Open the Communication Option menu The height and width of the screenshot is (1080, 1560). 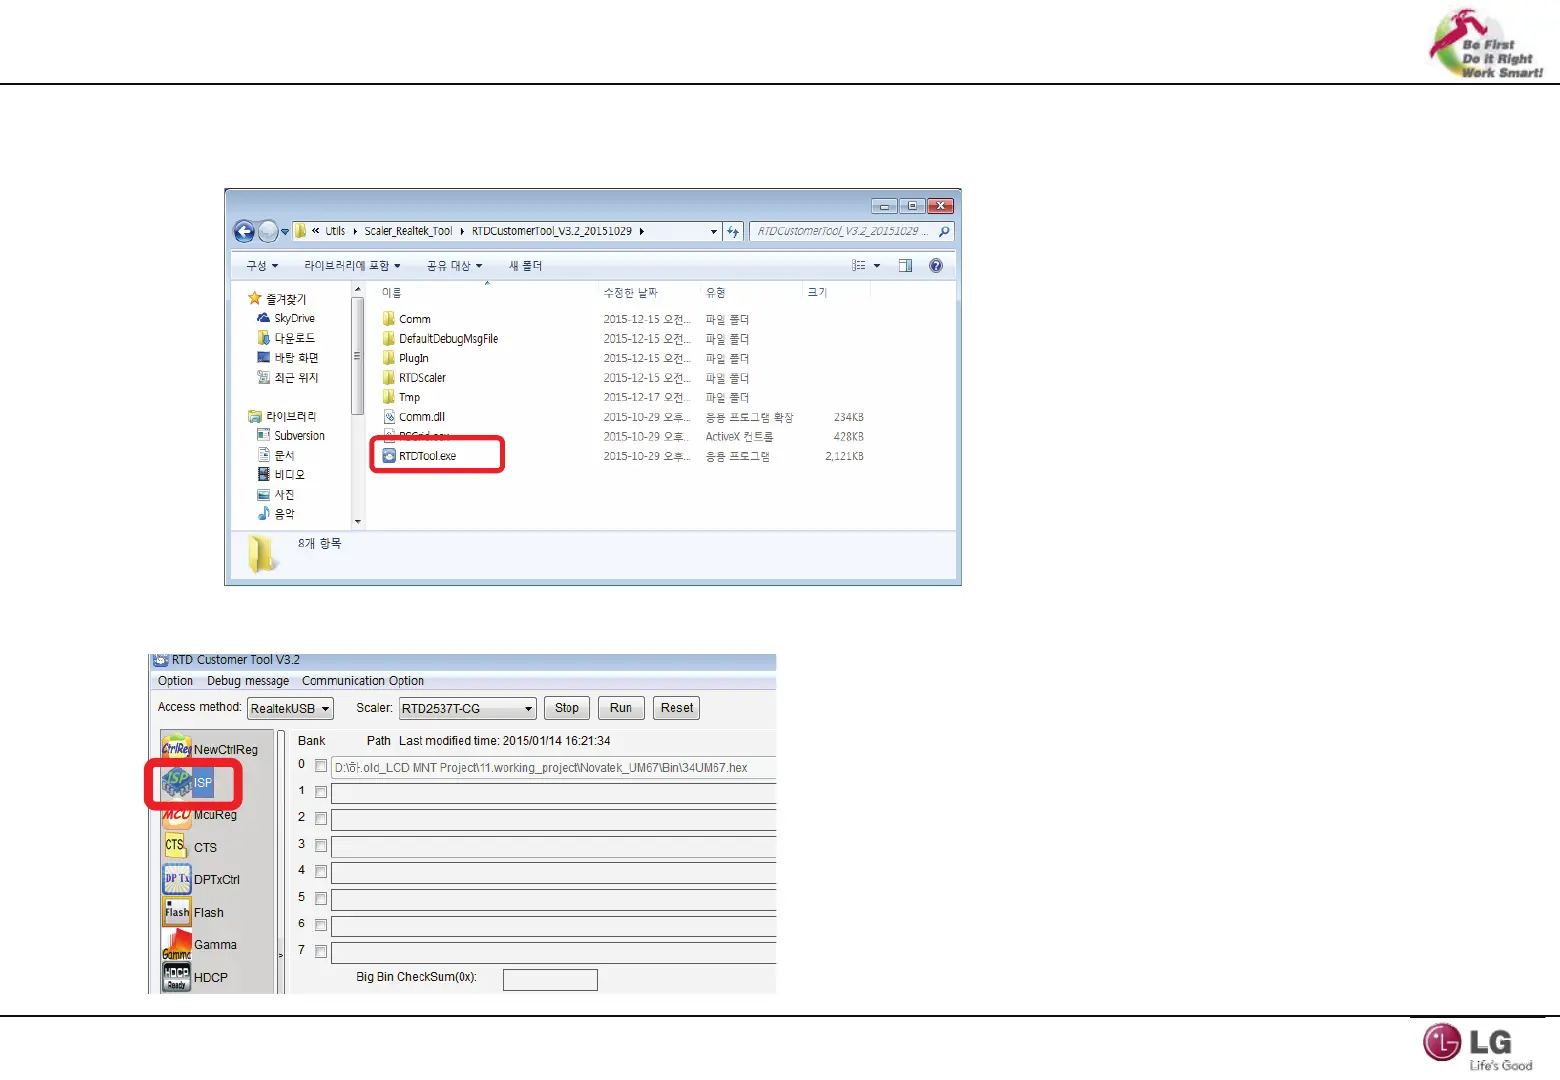coord(362,681)
